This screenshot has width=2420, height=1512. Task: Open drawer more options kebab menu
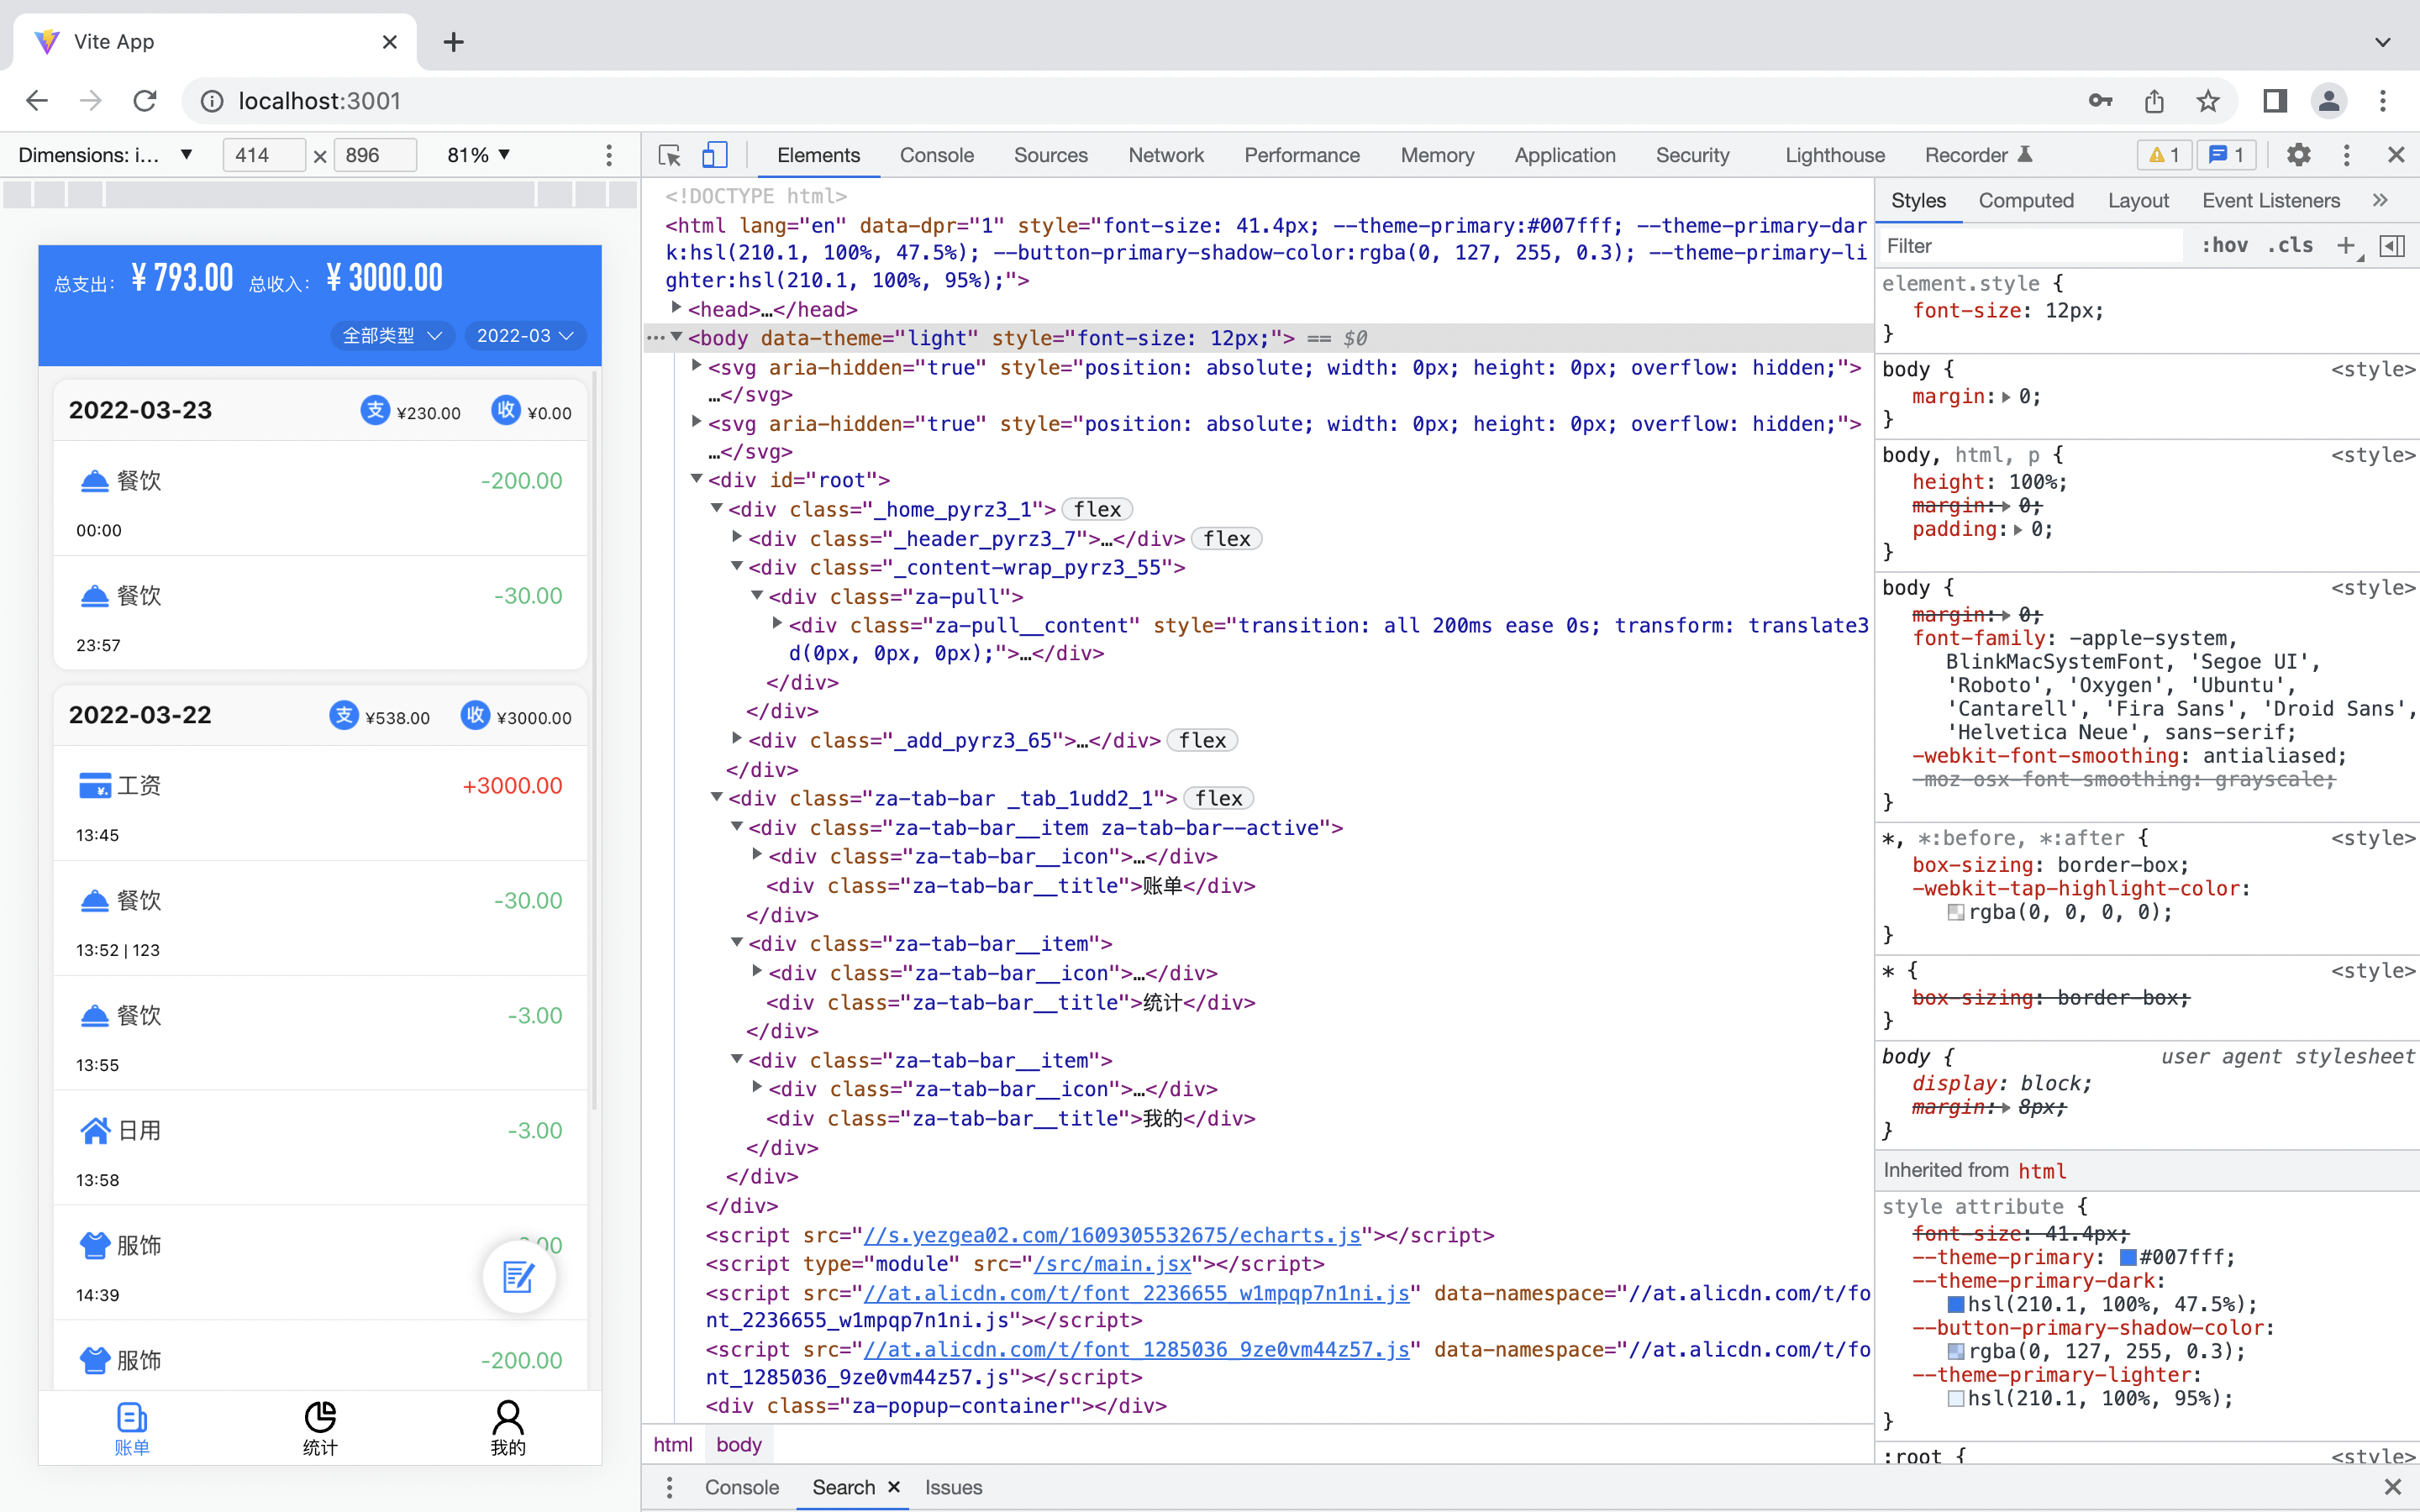[669, 1487]
